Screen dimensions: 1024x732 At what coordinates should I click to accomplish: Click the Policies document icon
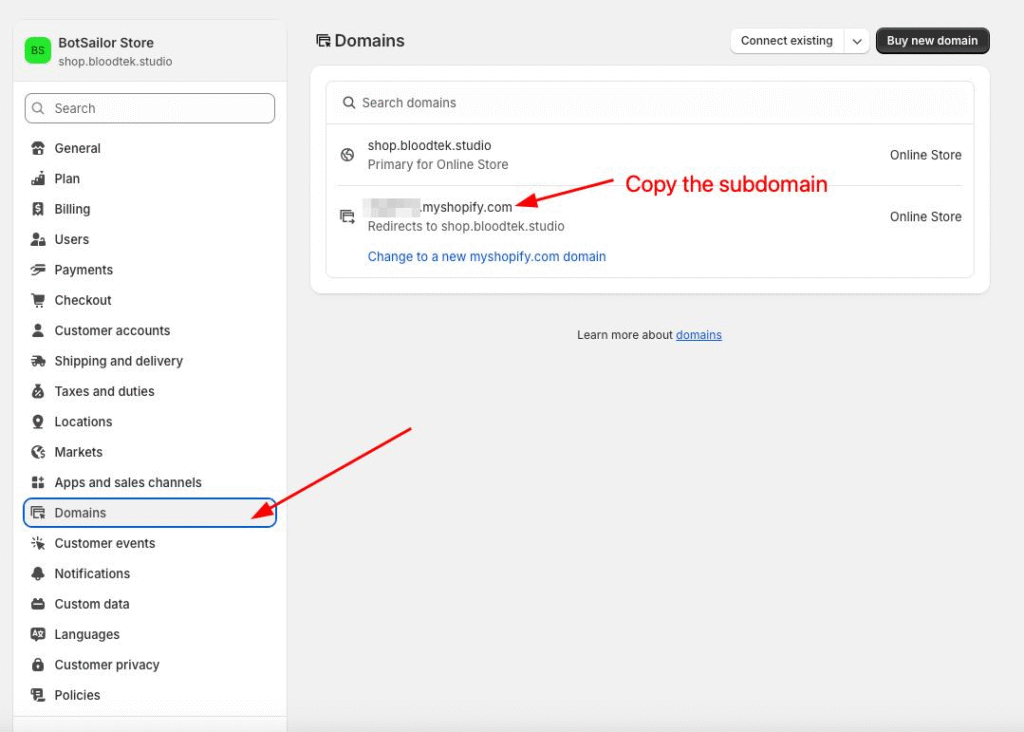pos(38,695)
